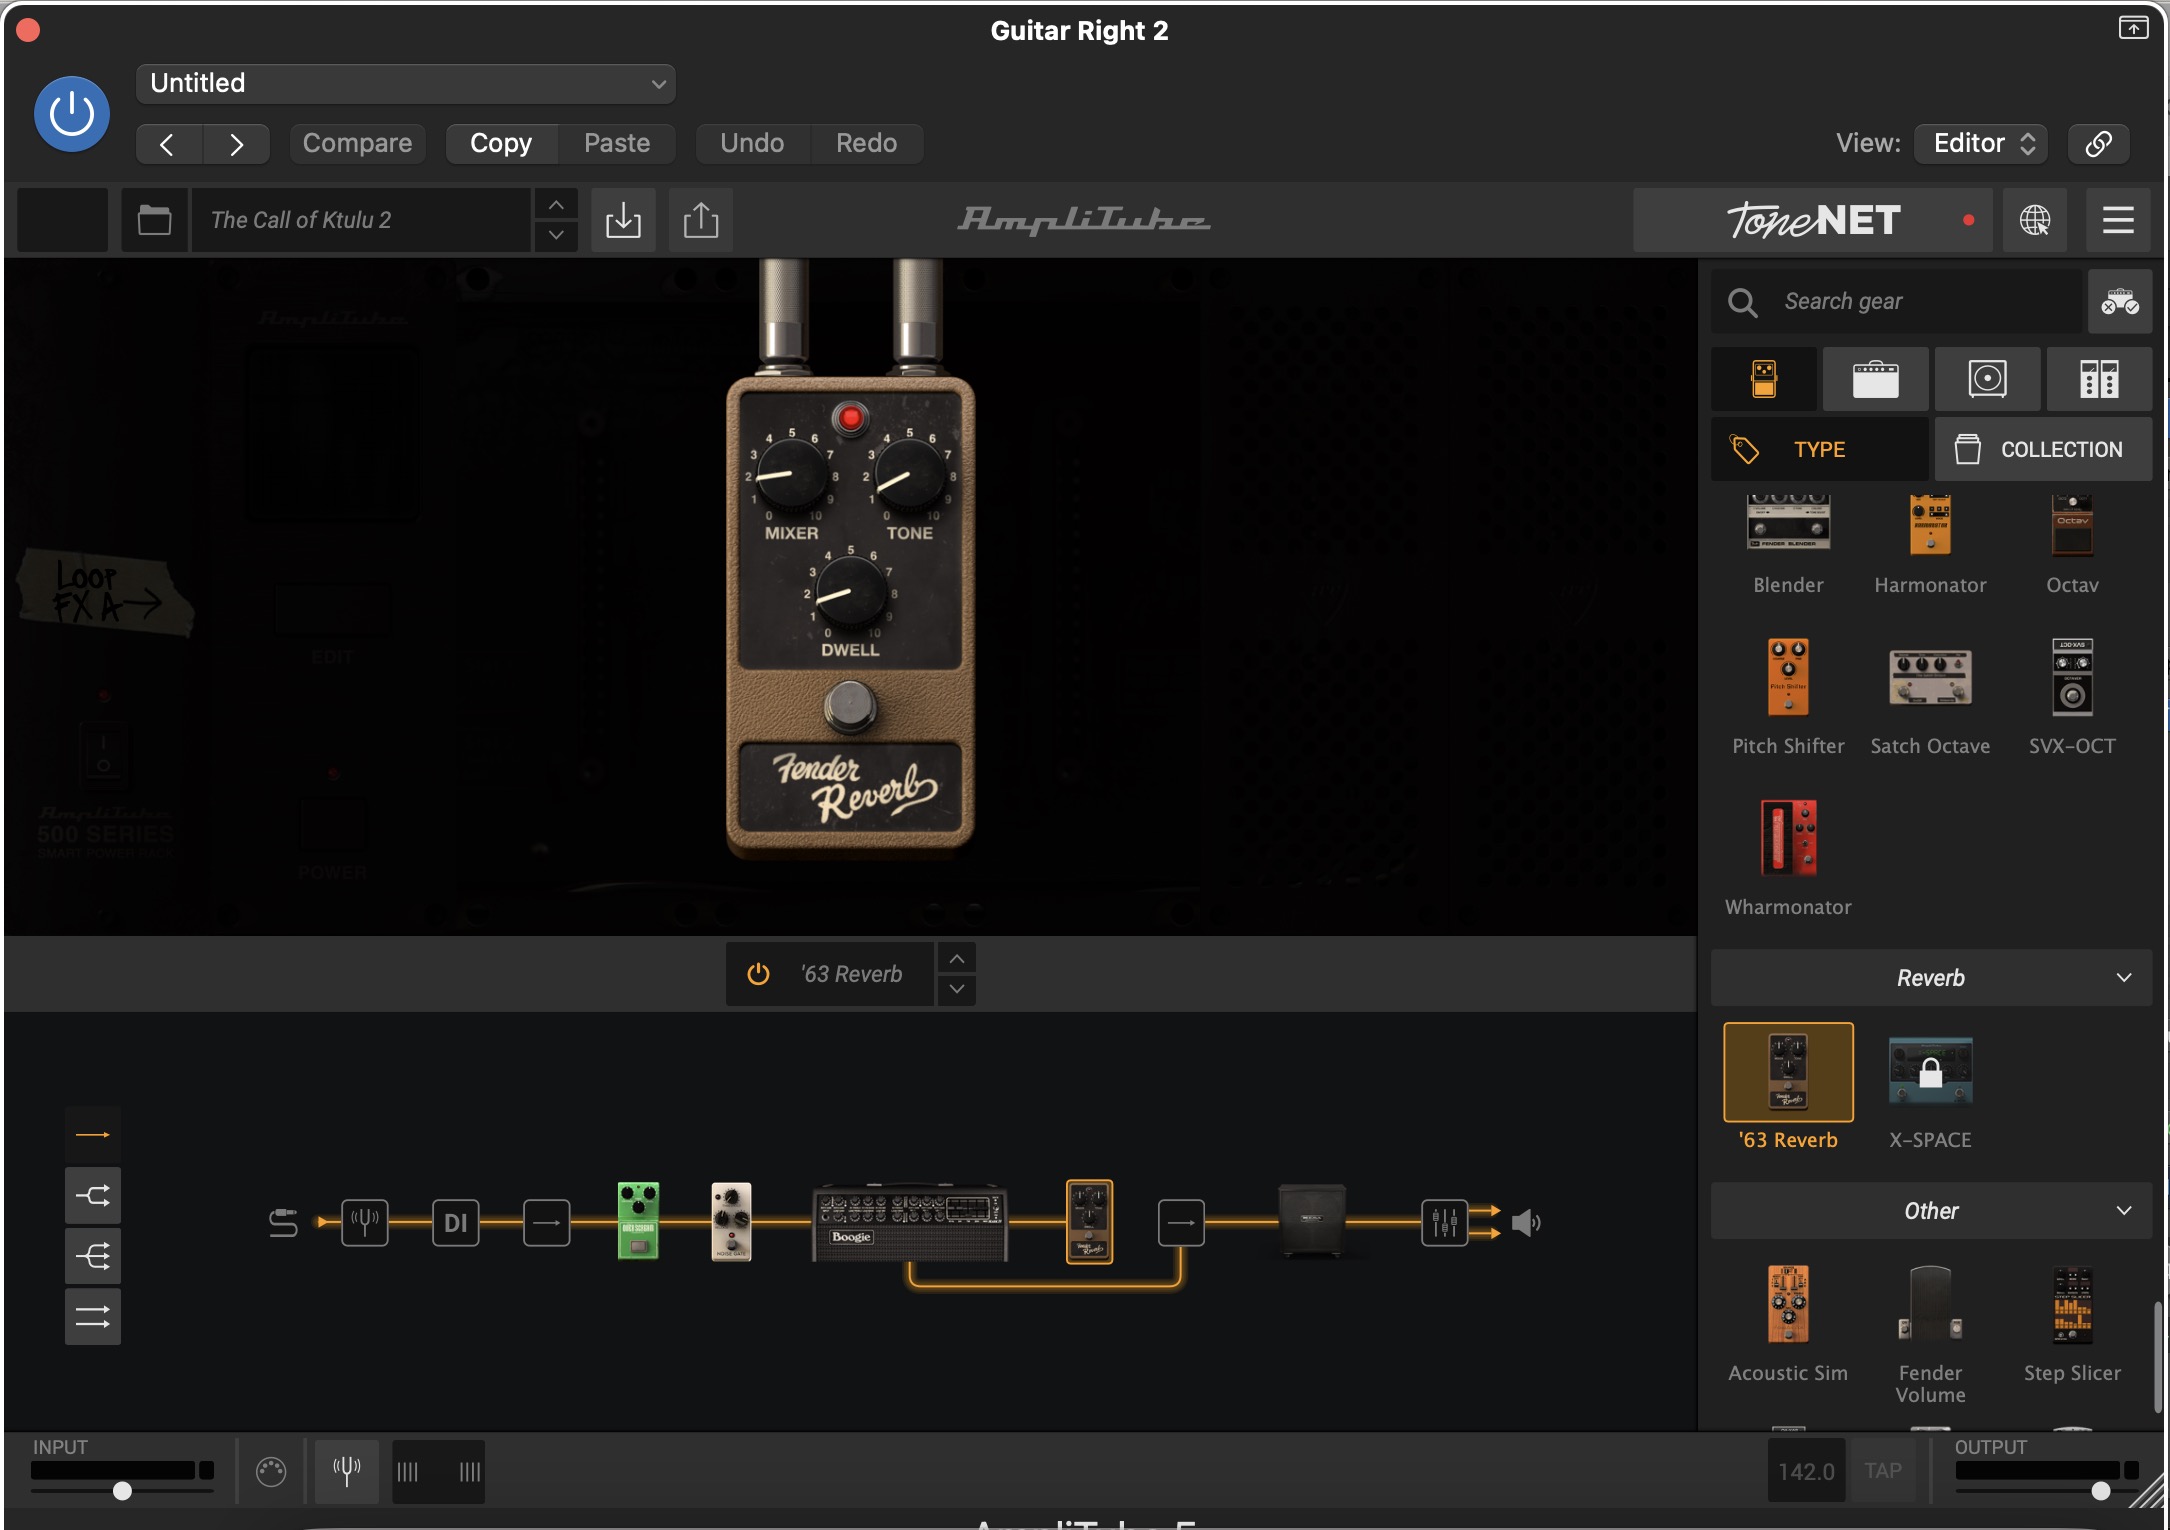Click the Compare button

pyautogui.click(x=357, y=144)
